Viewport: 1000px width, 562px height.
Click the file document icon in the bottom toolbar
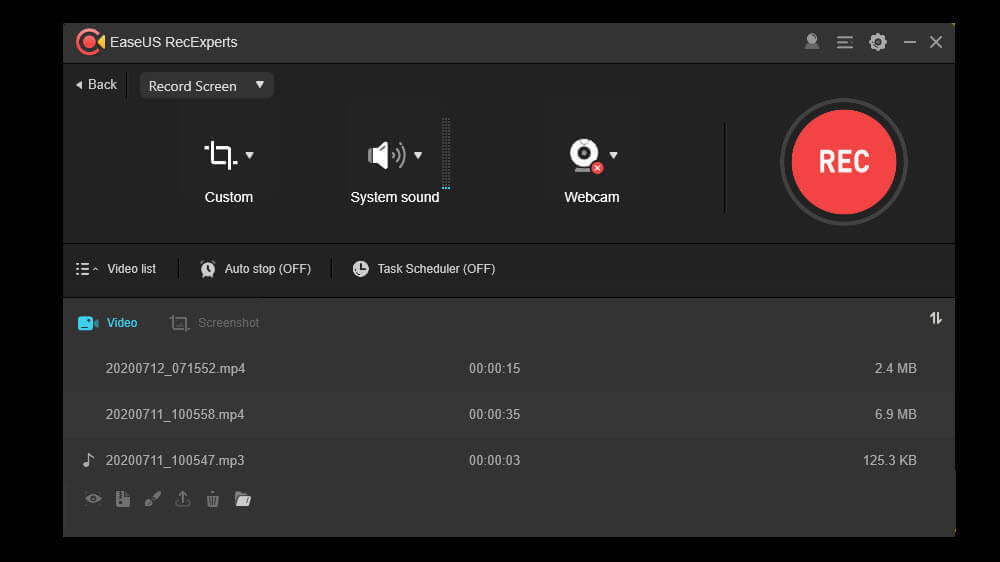point(123,499)
